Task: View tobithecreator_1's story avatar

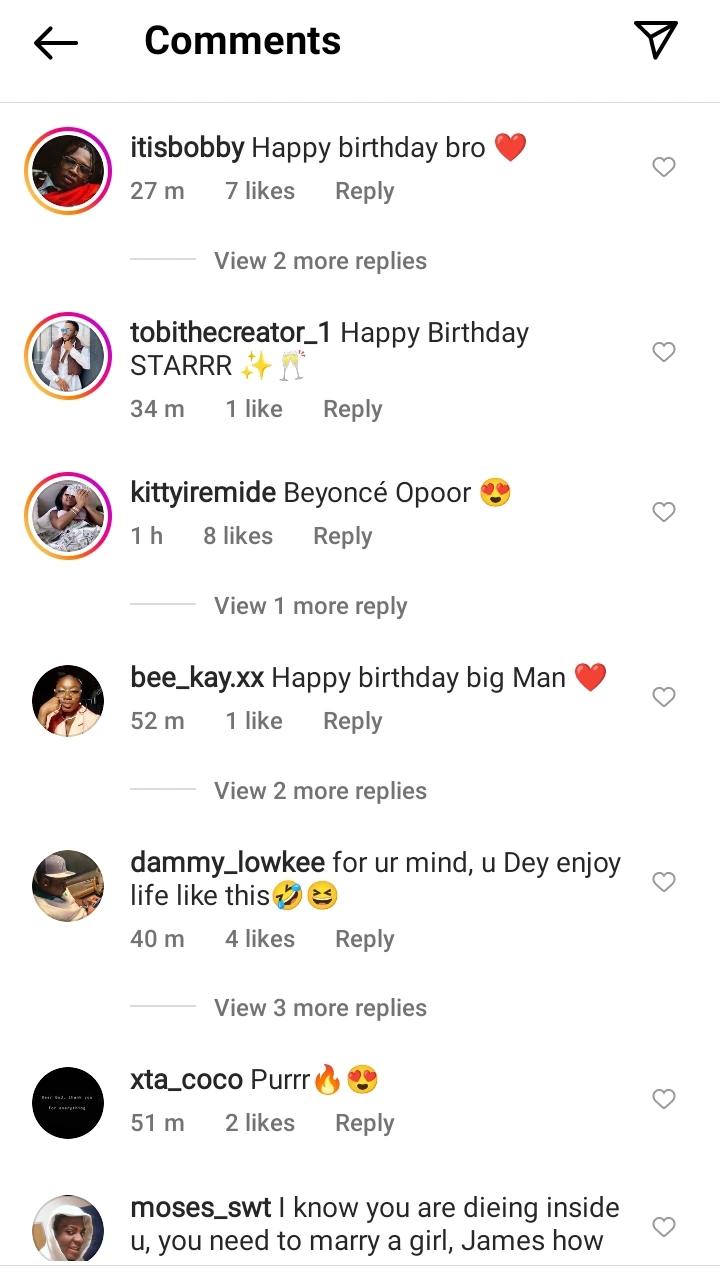Action: point(68,356)
